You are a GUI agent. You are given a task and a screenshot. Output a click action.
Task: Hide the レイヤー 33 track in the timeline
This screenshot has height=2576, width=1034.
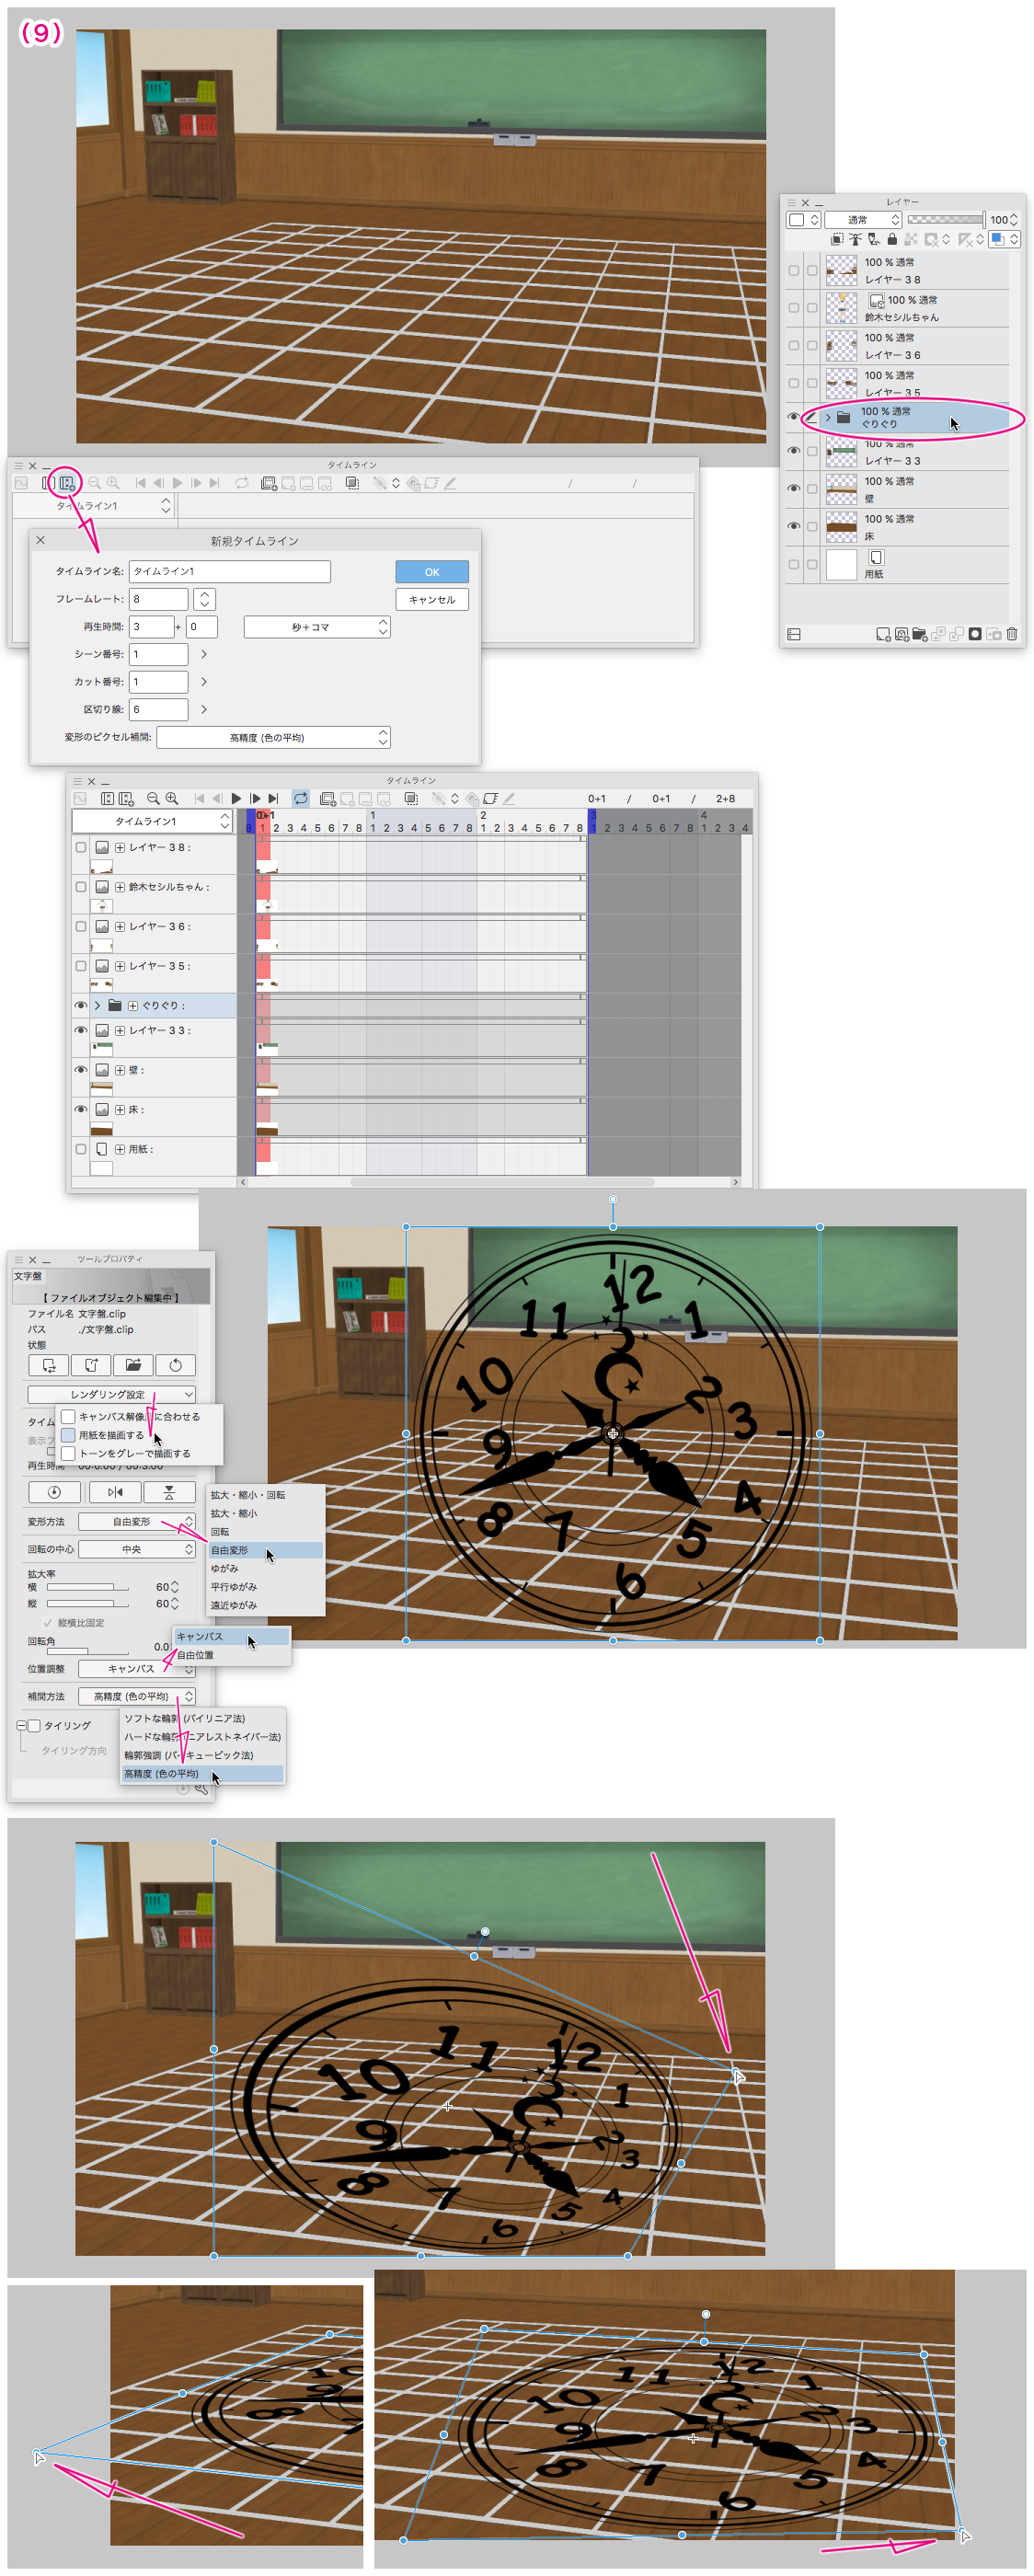point(81,1030)
